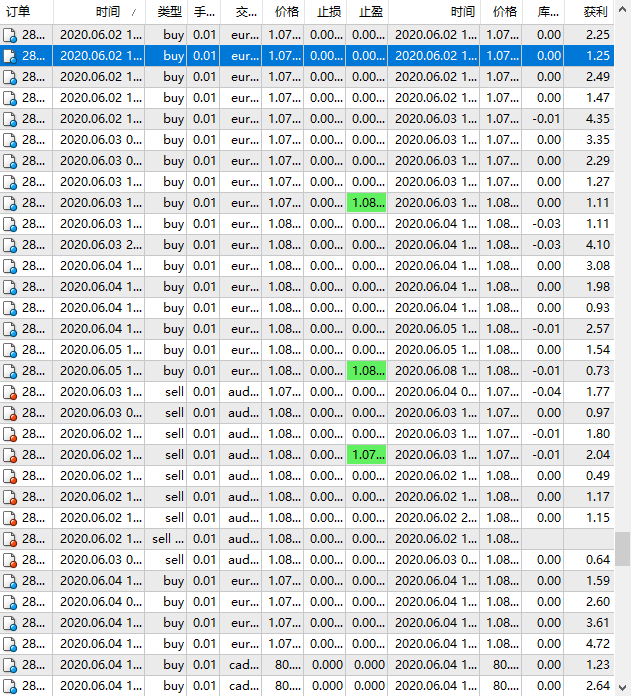Click the order icon in the 3.08 profit row

pyautogui.click(x=10, y=266)
